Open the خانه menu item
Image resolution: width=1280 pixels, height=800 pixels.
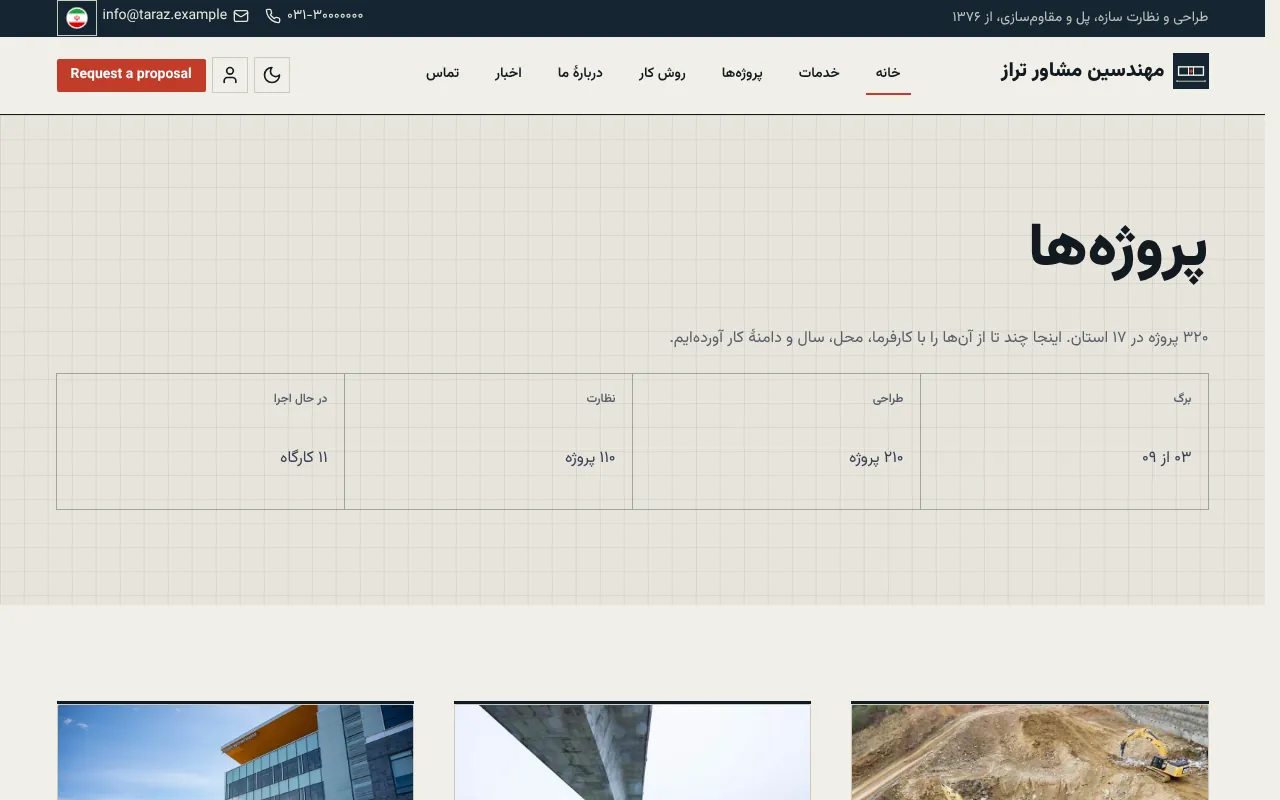(x=888, y=73)
